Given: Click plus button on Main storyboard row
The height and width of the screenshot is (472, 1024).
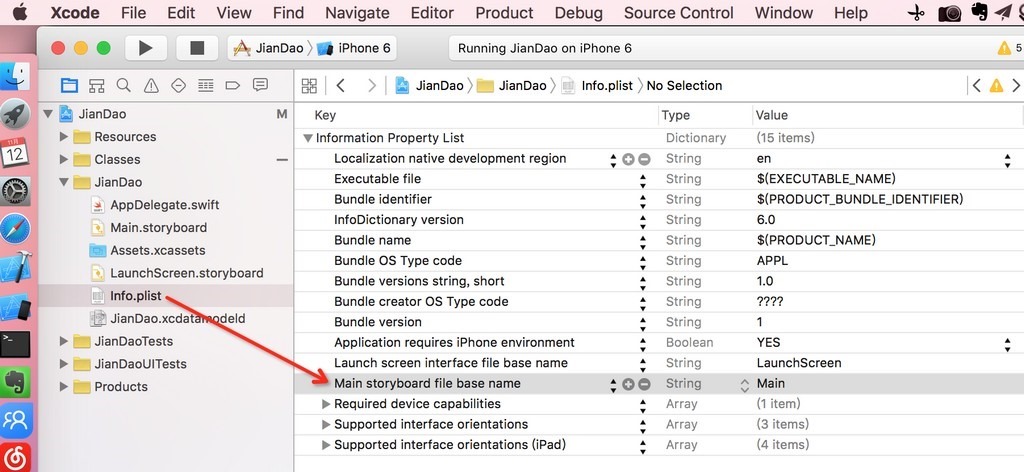Looking at the screenshot, I should (x=628, y=384).
